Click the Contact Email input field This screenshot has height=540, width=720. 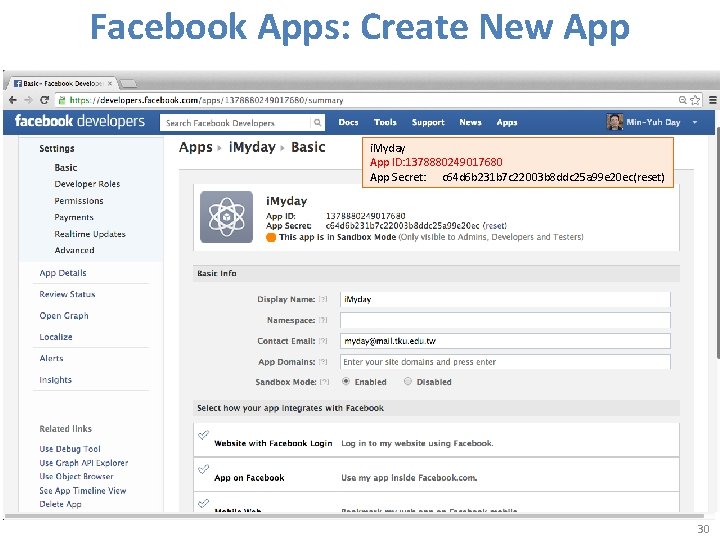(x=505, y=341)
